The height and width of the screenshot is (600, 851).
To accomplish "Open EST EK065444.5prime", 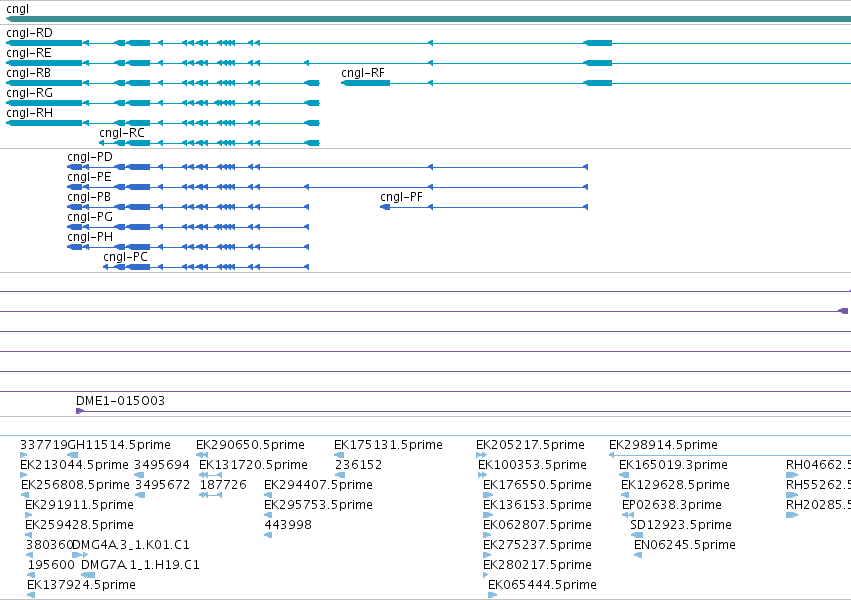I will click(542, 585).
